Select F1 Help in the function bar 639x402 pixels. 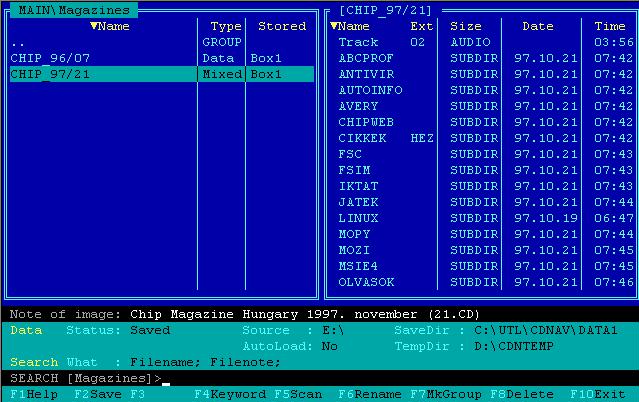pos(34,394)
